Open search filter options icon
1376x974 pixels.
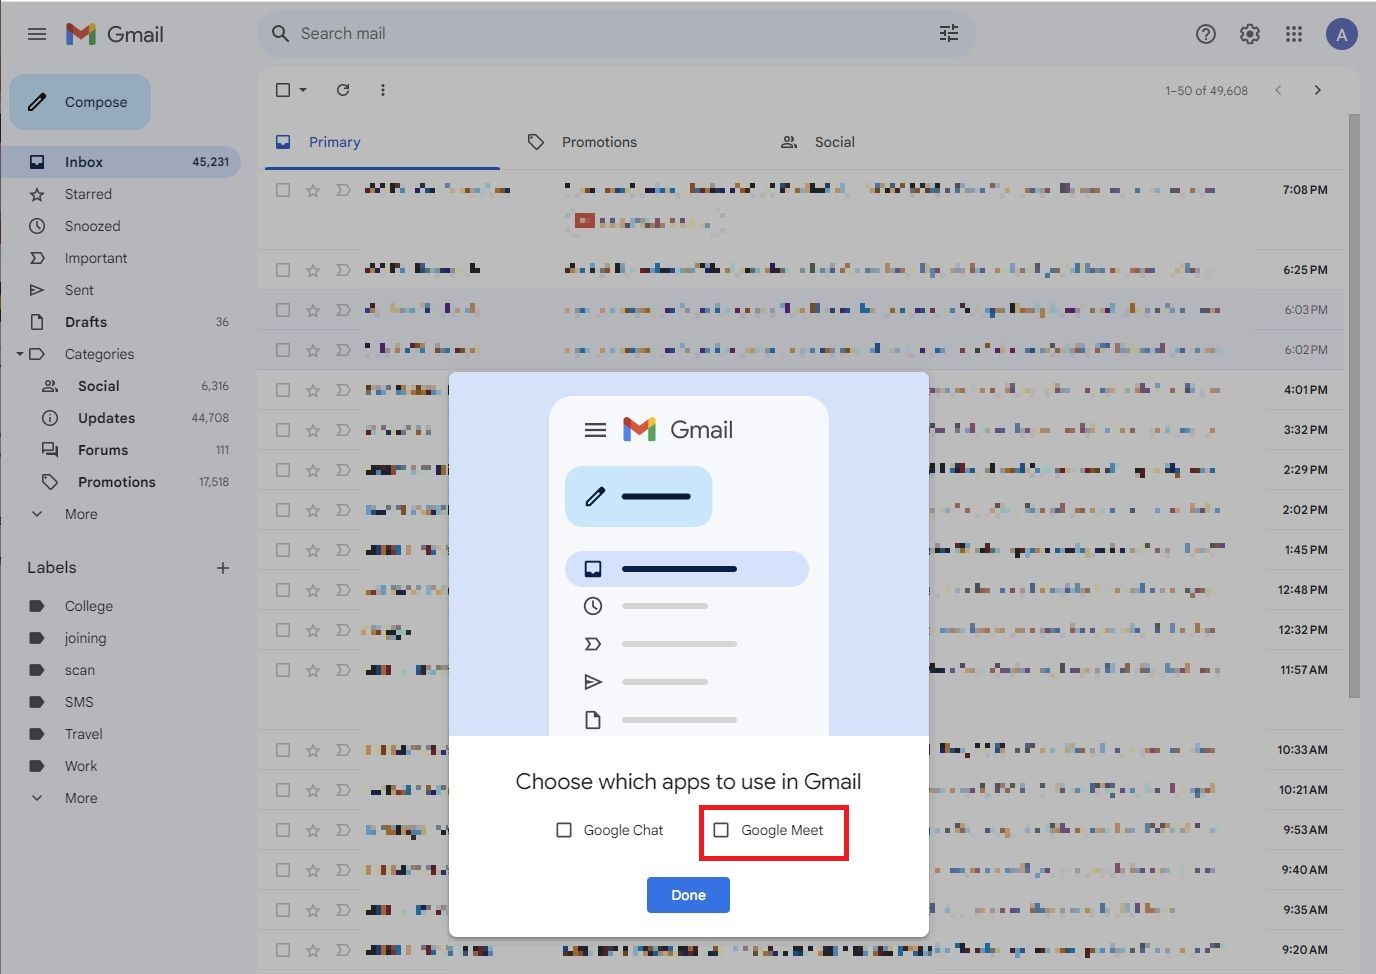coord(947,33)
